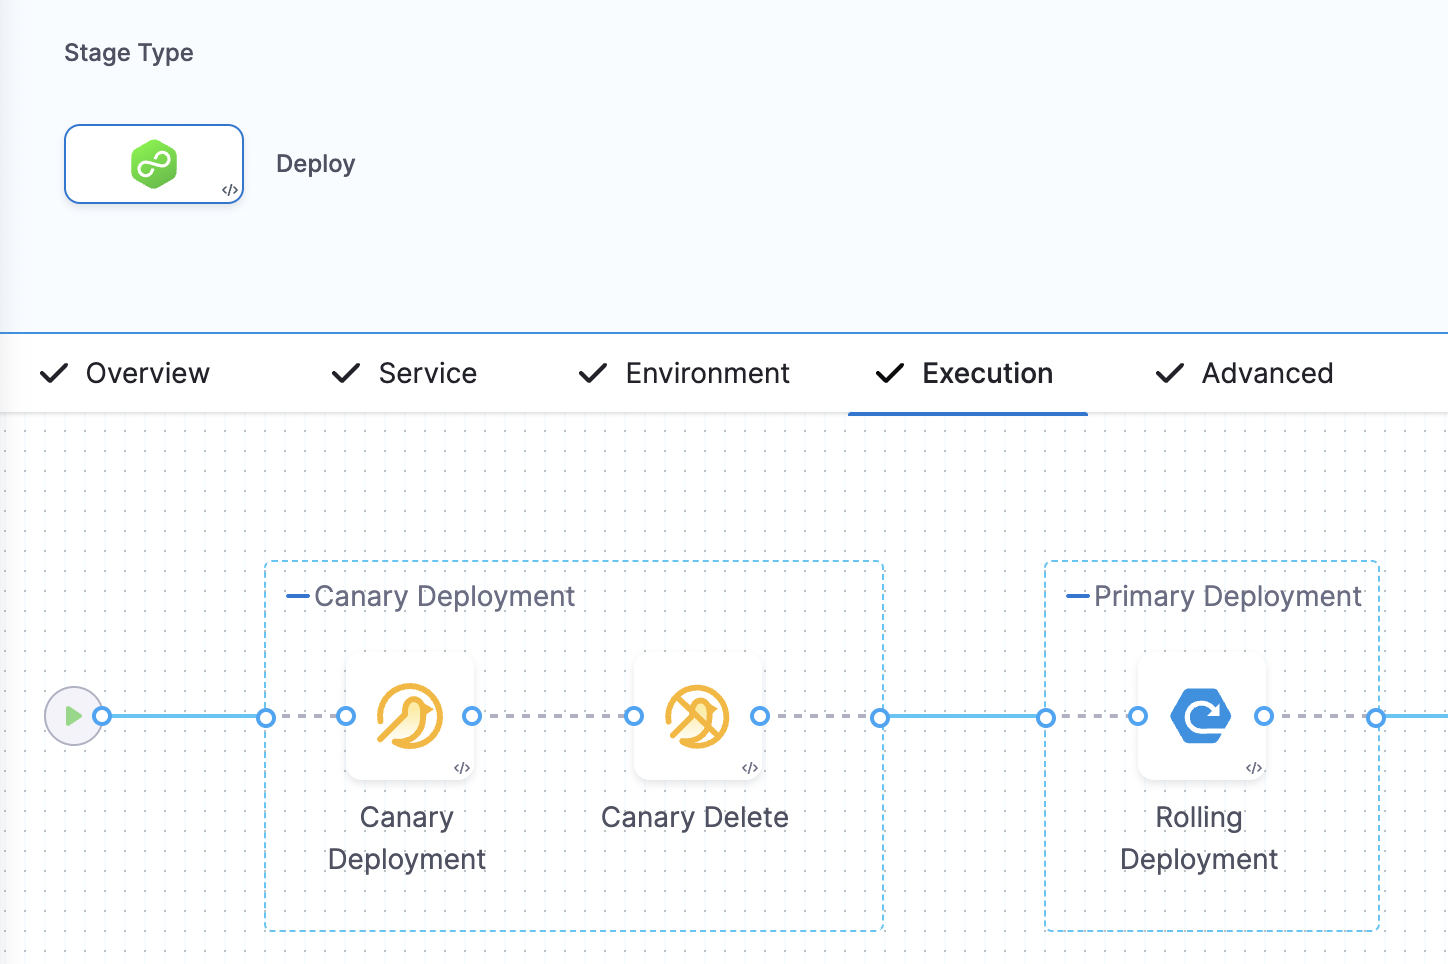Select the Canary Delete step icon

(698, 716)
